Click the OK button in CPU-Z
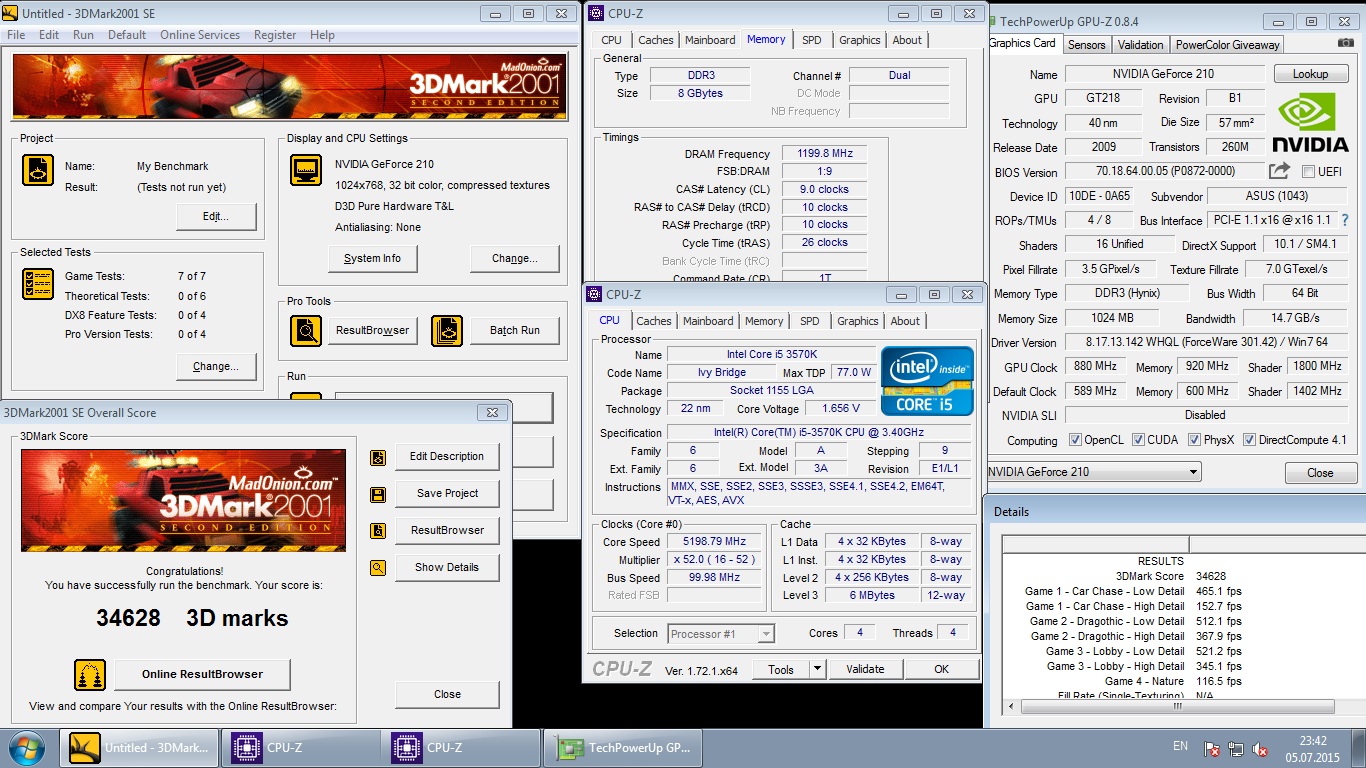This screenshot has width=1366, height=768. coord(941,669)
